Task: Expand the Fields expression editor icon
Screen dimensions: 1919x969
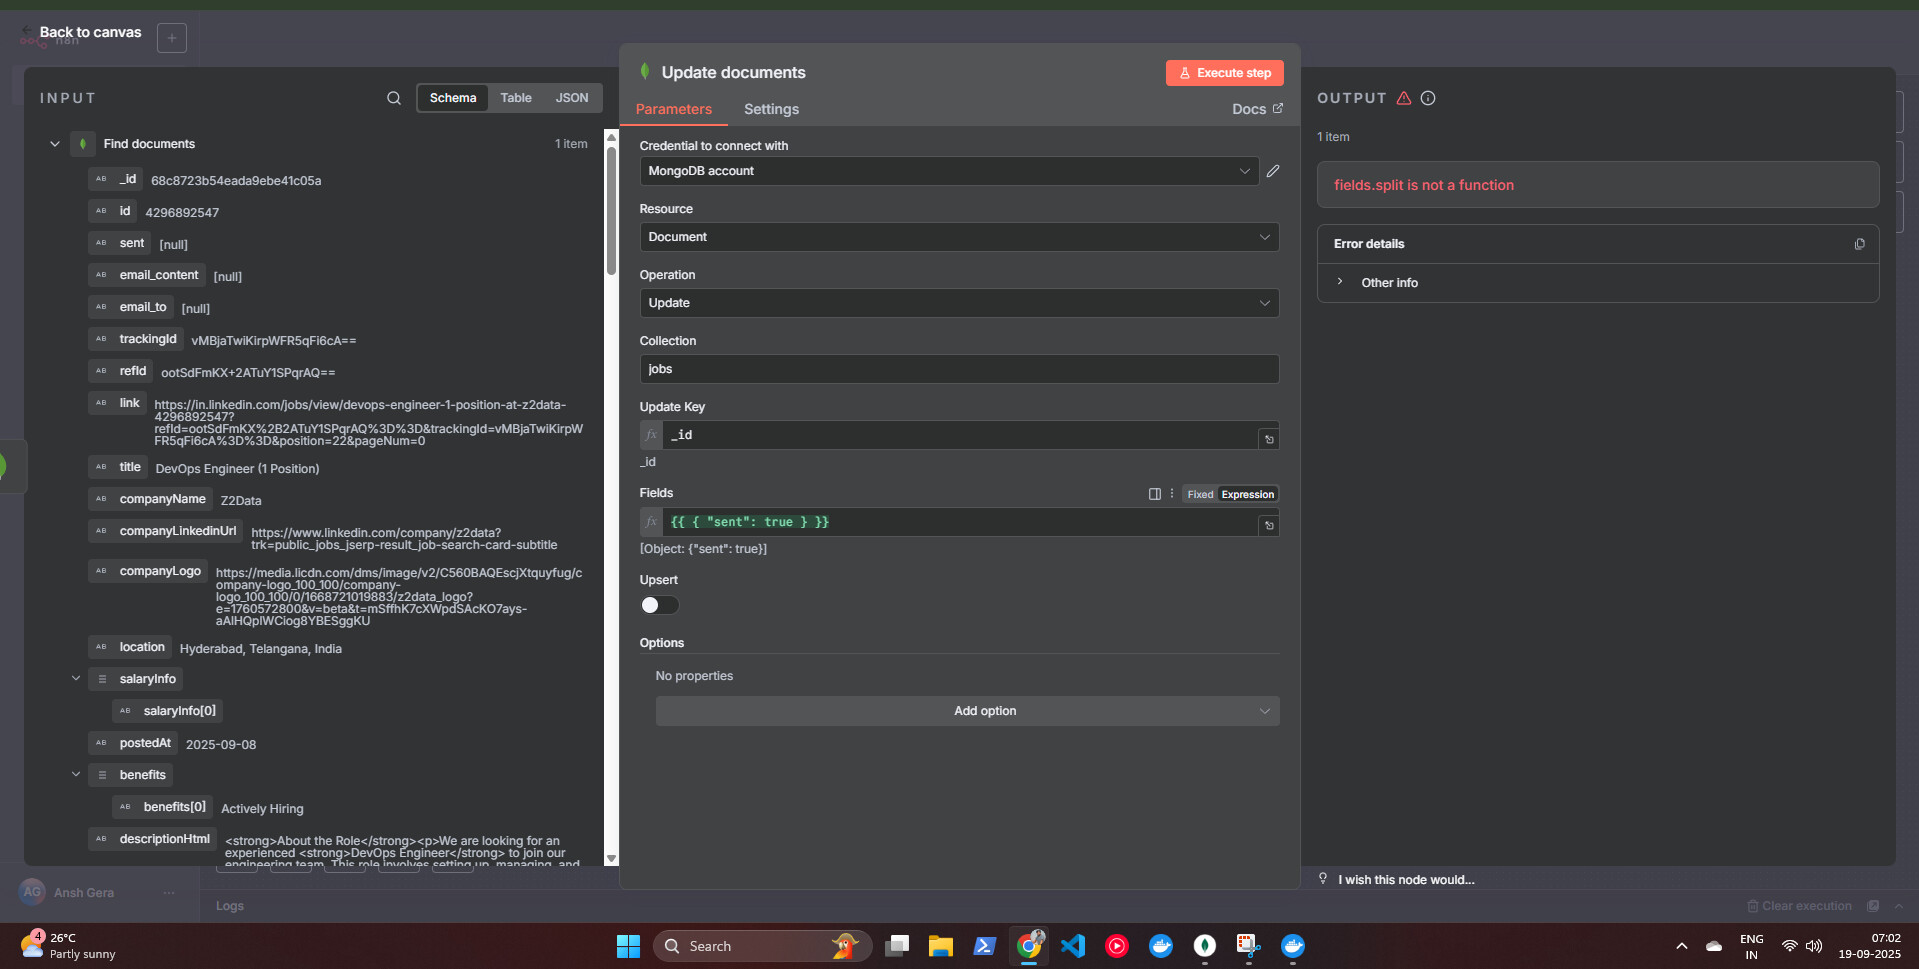Action: 1267,524
